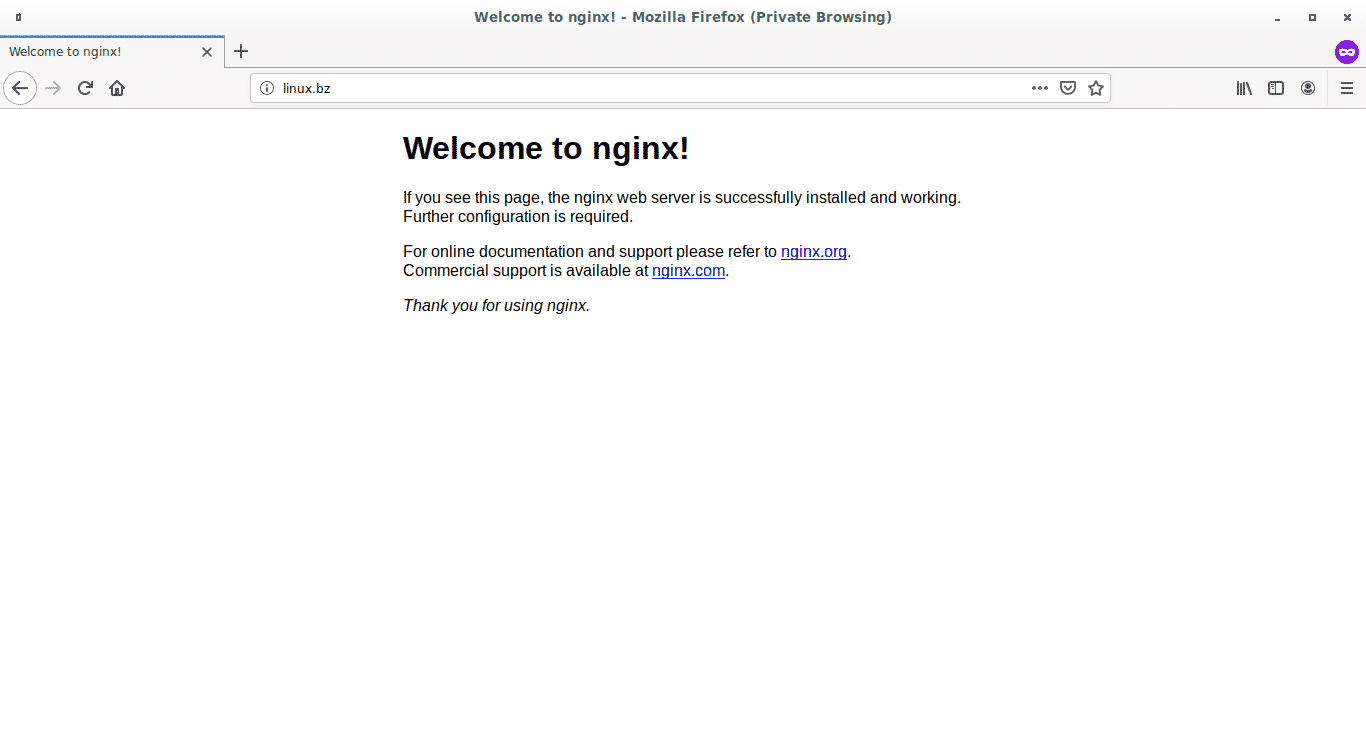Click the Welcome to nginx! page heading
The width and height of the screenshot is (1366, 742).
[x=546, y=148]
